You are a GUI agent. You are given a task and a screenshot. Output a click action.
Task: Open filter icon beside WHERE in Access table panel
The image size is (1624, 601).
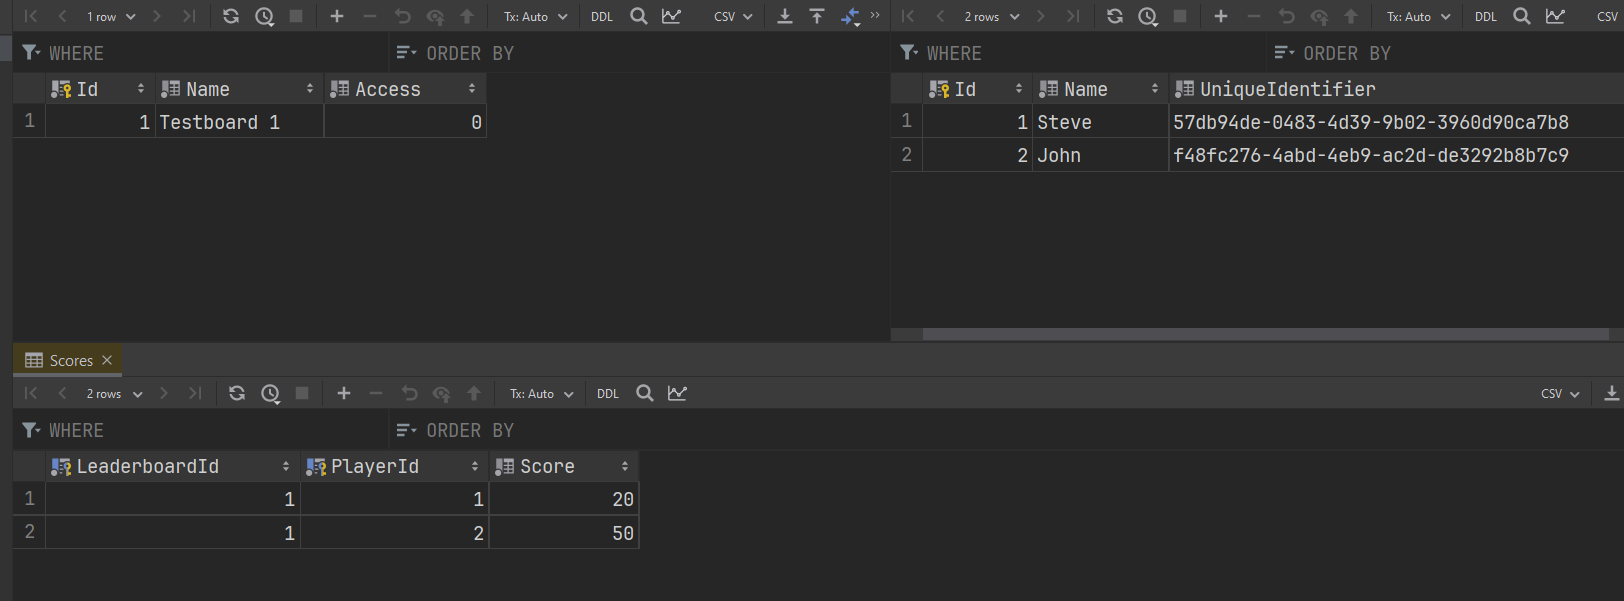tap(31, 52)
